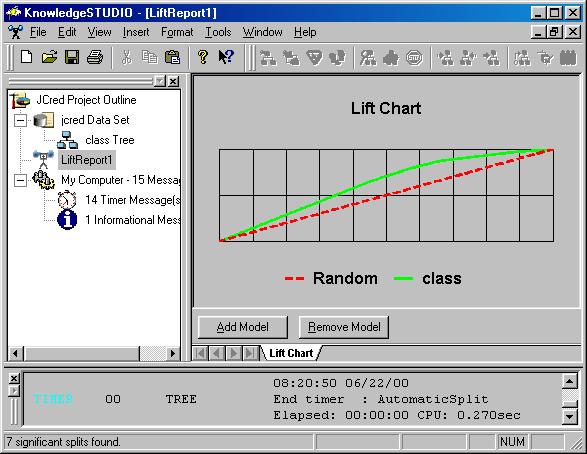Viewport: 587px width, 454px height.
Task: Click the Paste clipboard icon
Action: [172, 57]
